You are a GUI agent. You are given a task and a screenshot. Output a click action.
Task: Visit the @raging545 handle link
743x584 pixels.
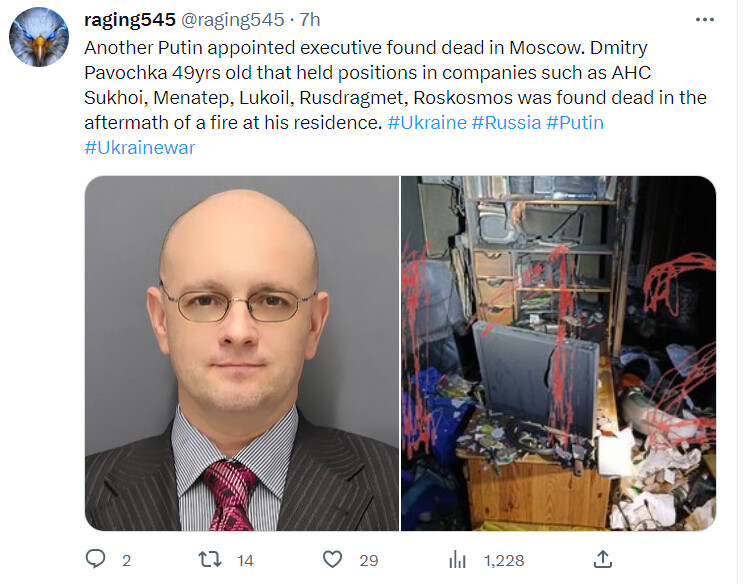click(233, 20)
